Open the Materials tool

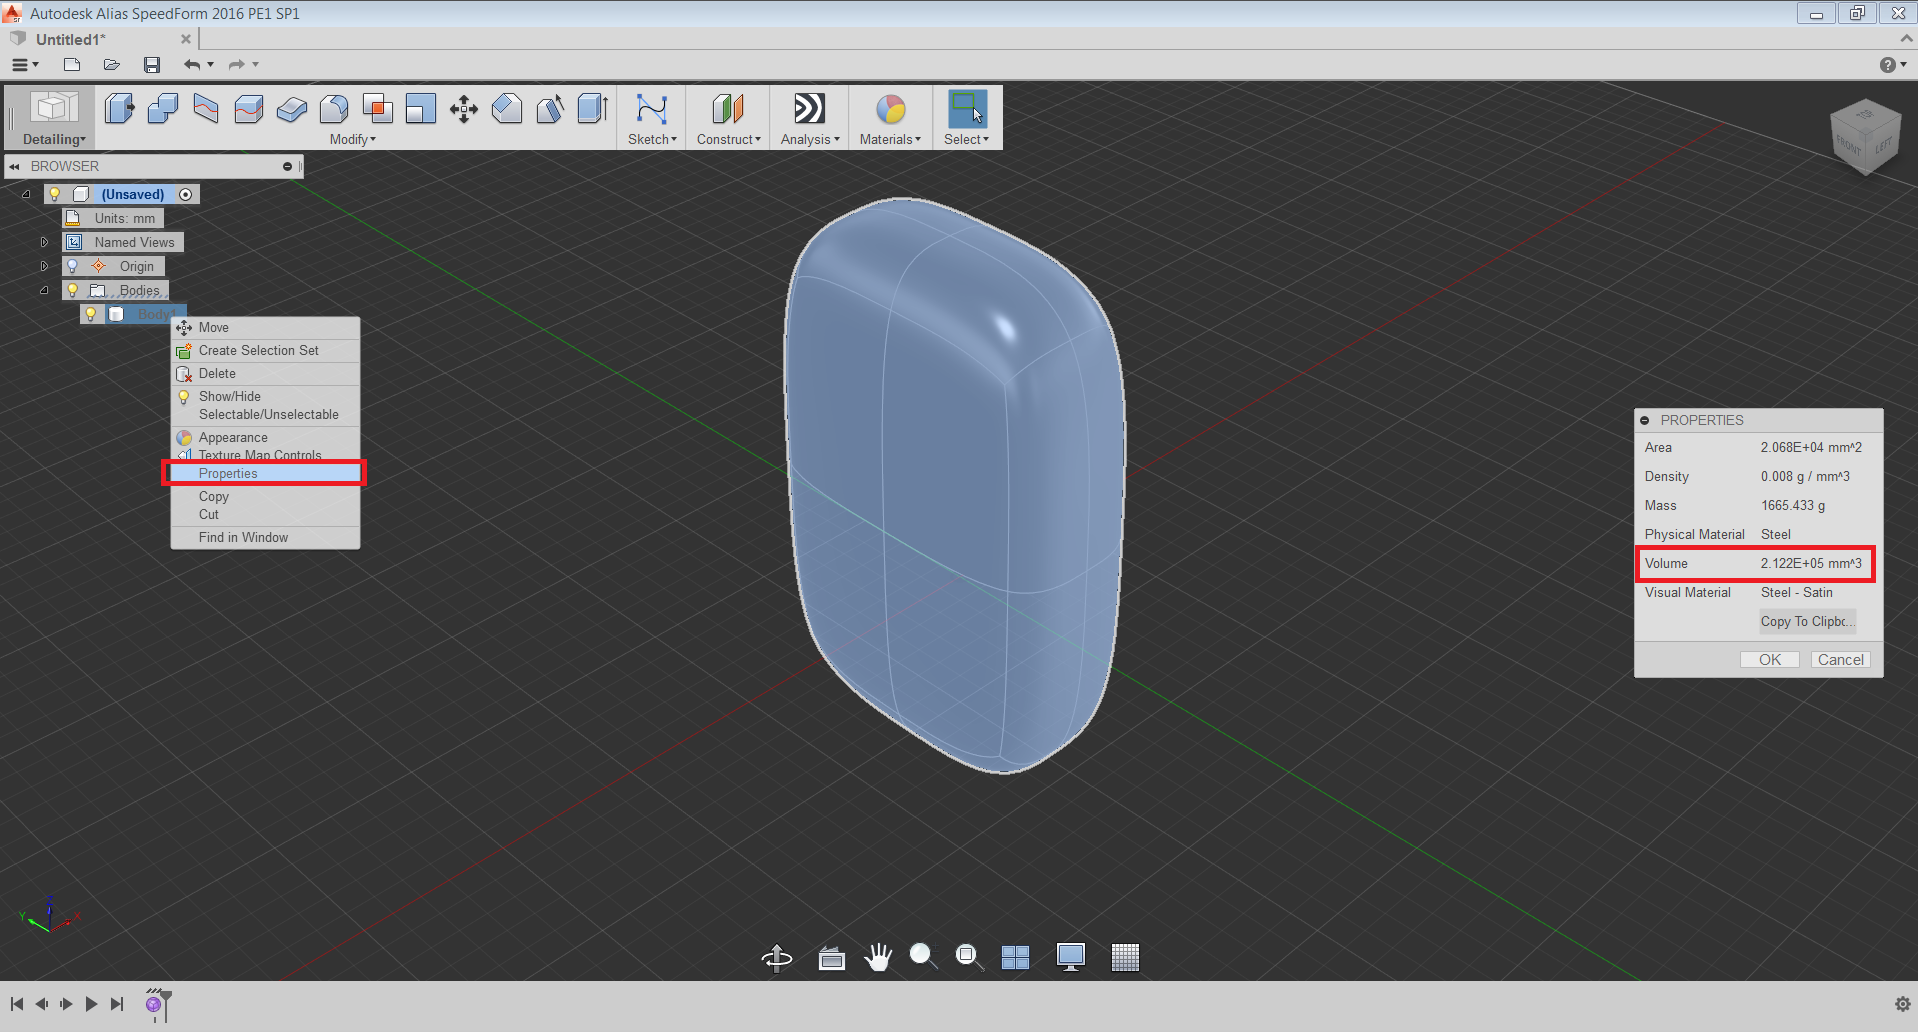[889, 110]
